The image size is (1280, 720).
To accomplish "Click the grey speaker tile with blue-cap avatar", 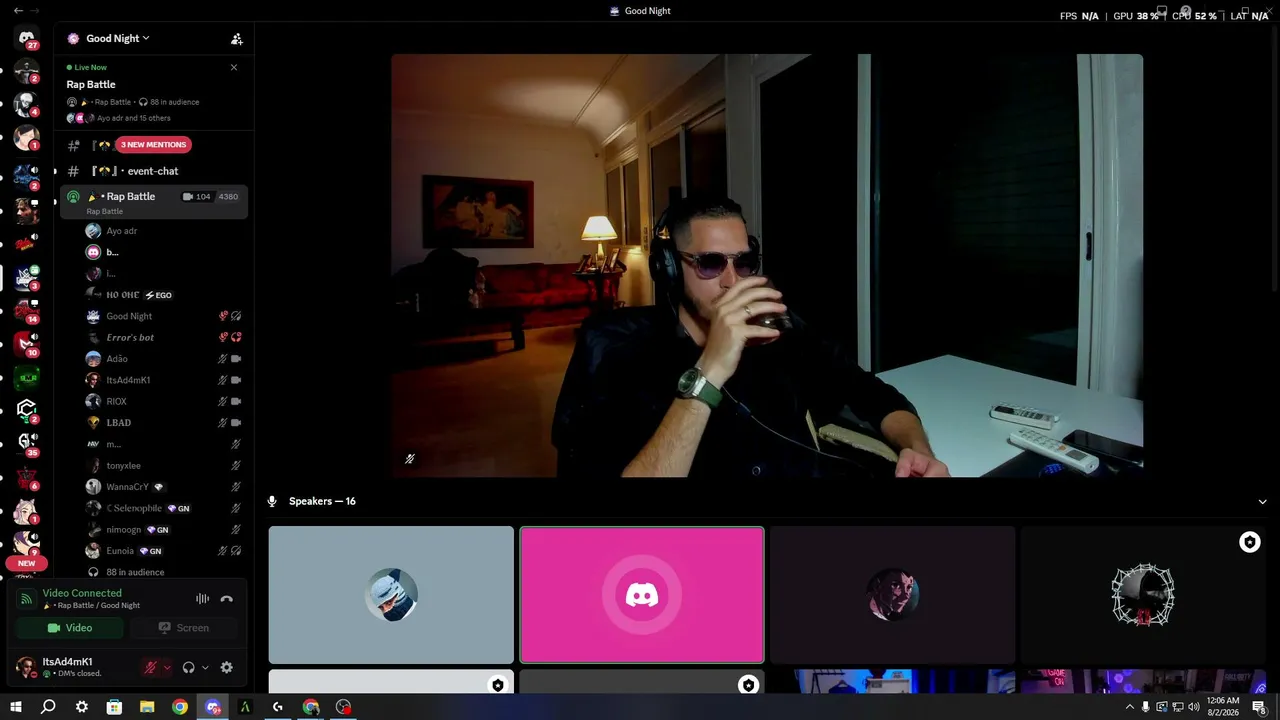I will tap(391, 595).
